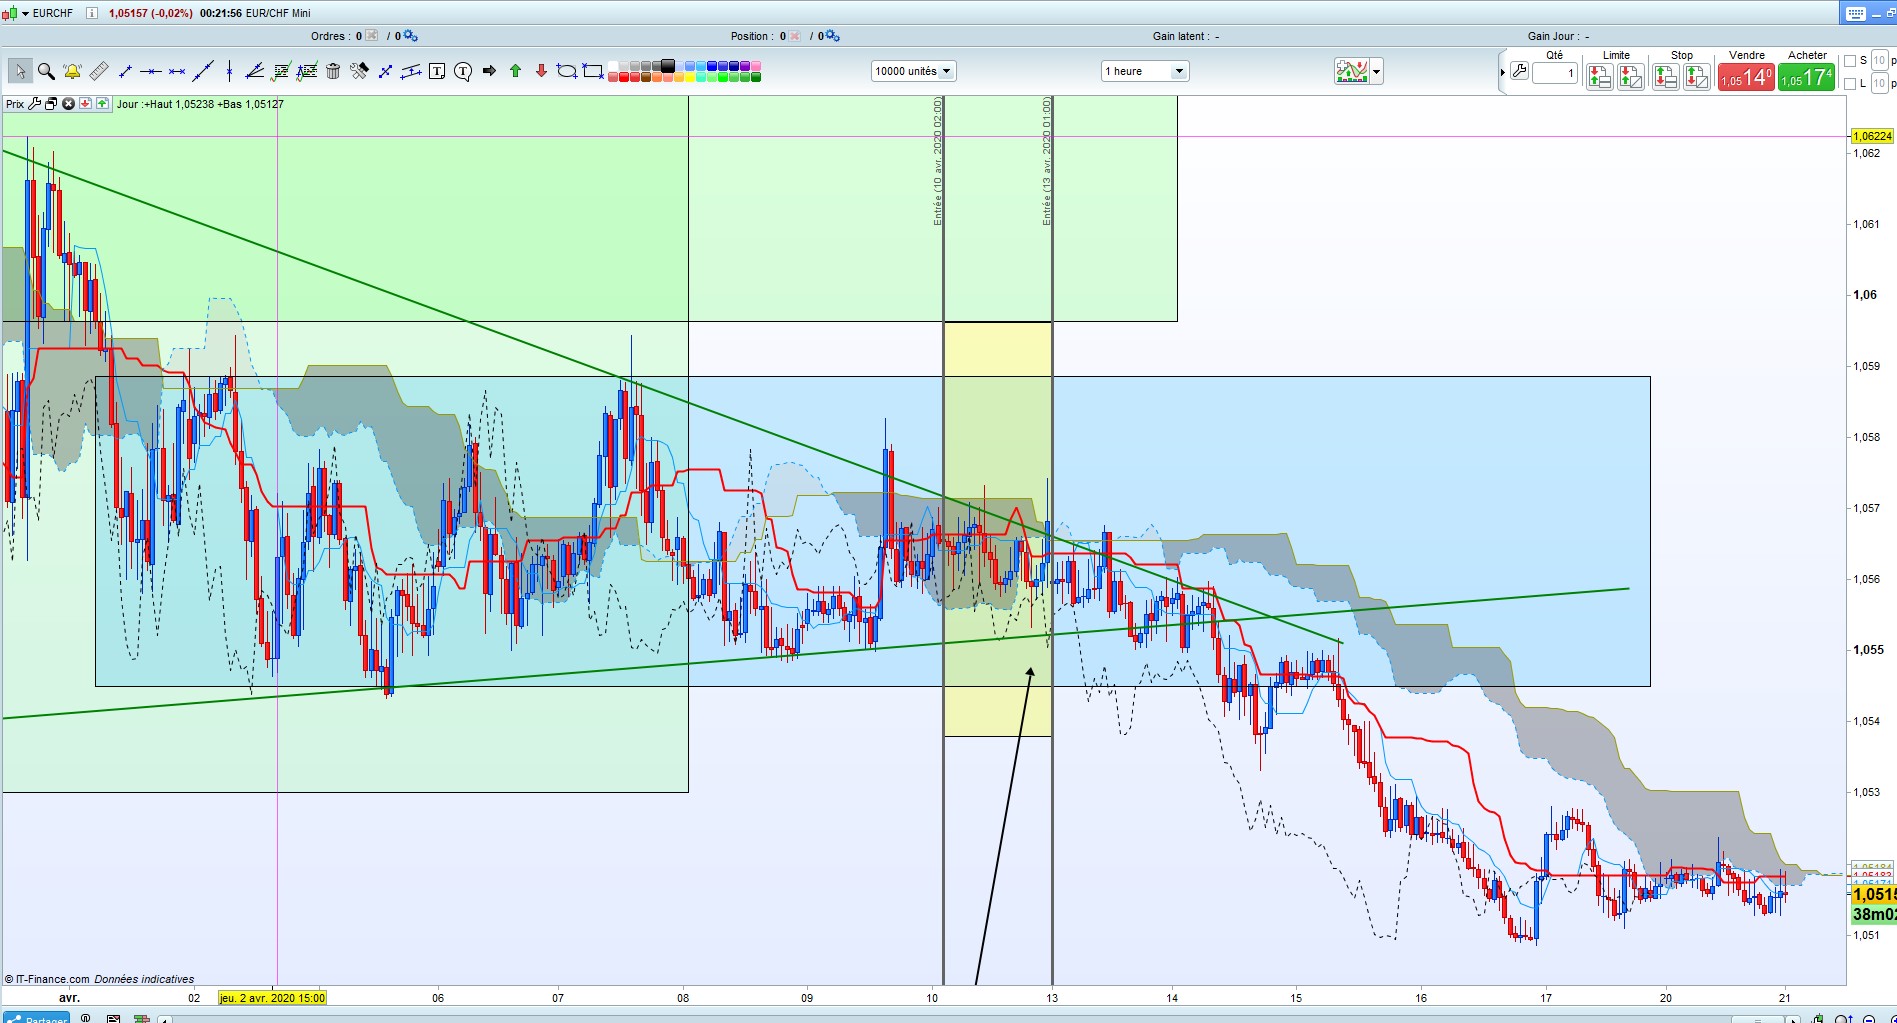Place first Limite order icon
This screenshot has width=1897, height=1023.
1599,76
